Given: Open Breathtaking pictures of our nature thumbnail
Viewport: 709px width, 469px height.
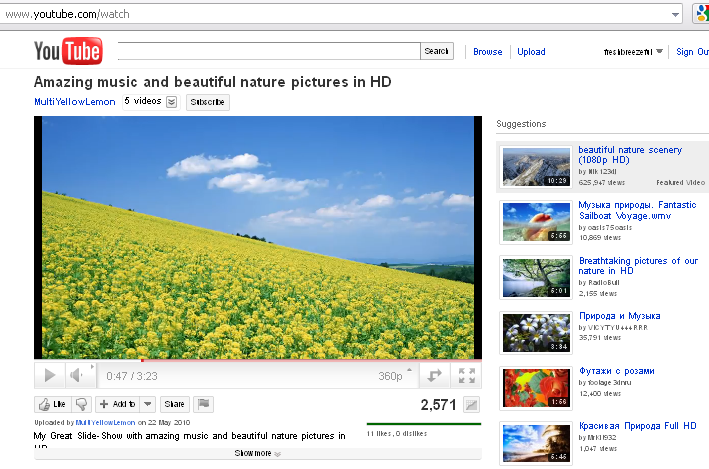Looking at the screenshot, I should [536, 278].
